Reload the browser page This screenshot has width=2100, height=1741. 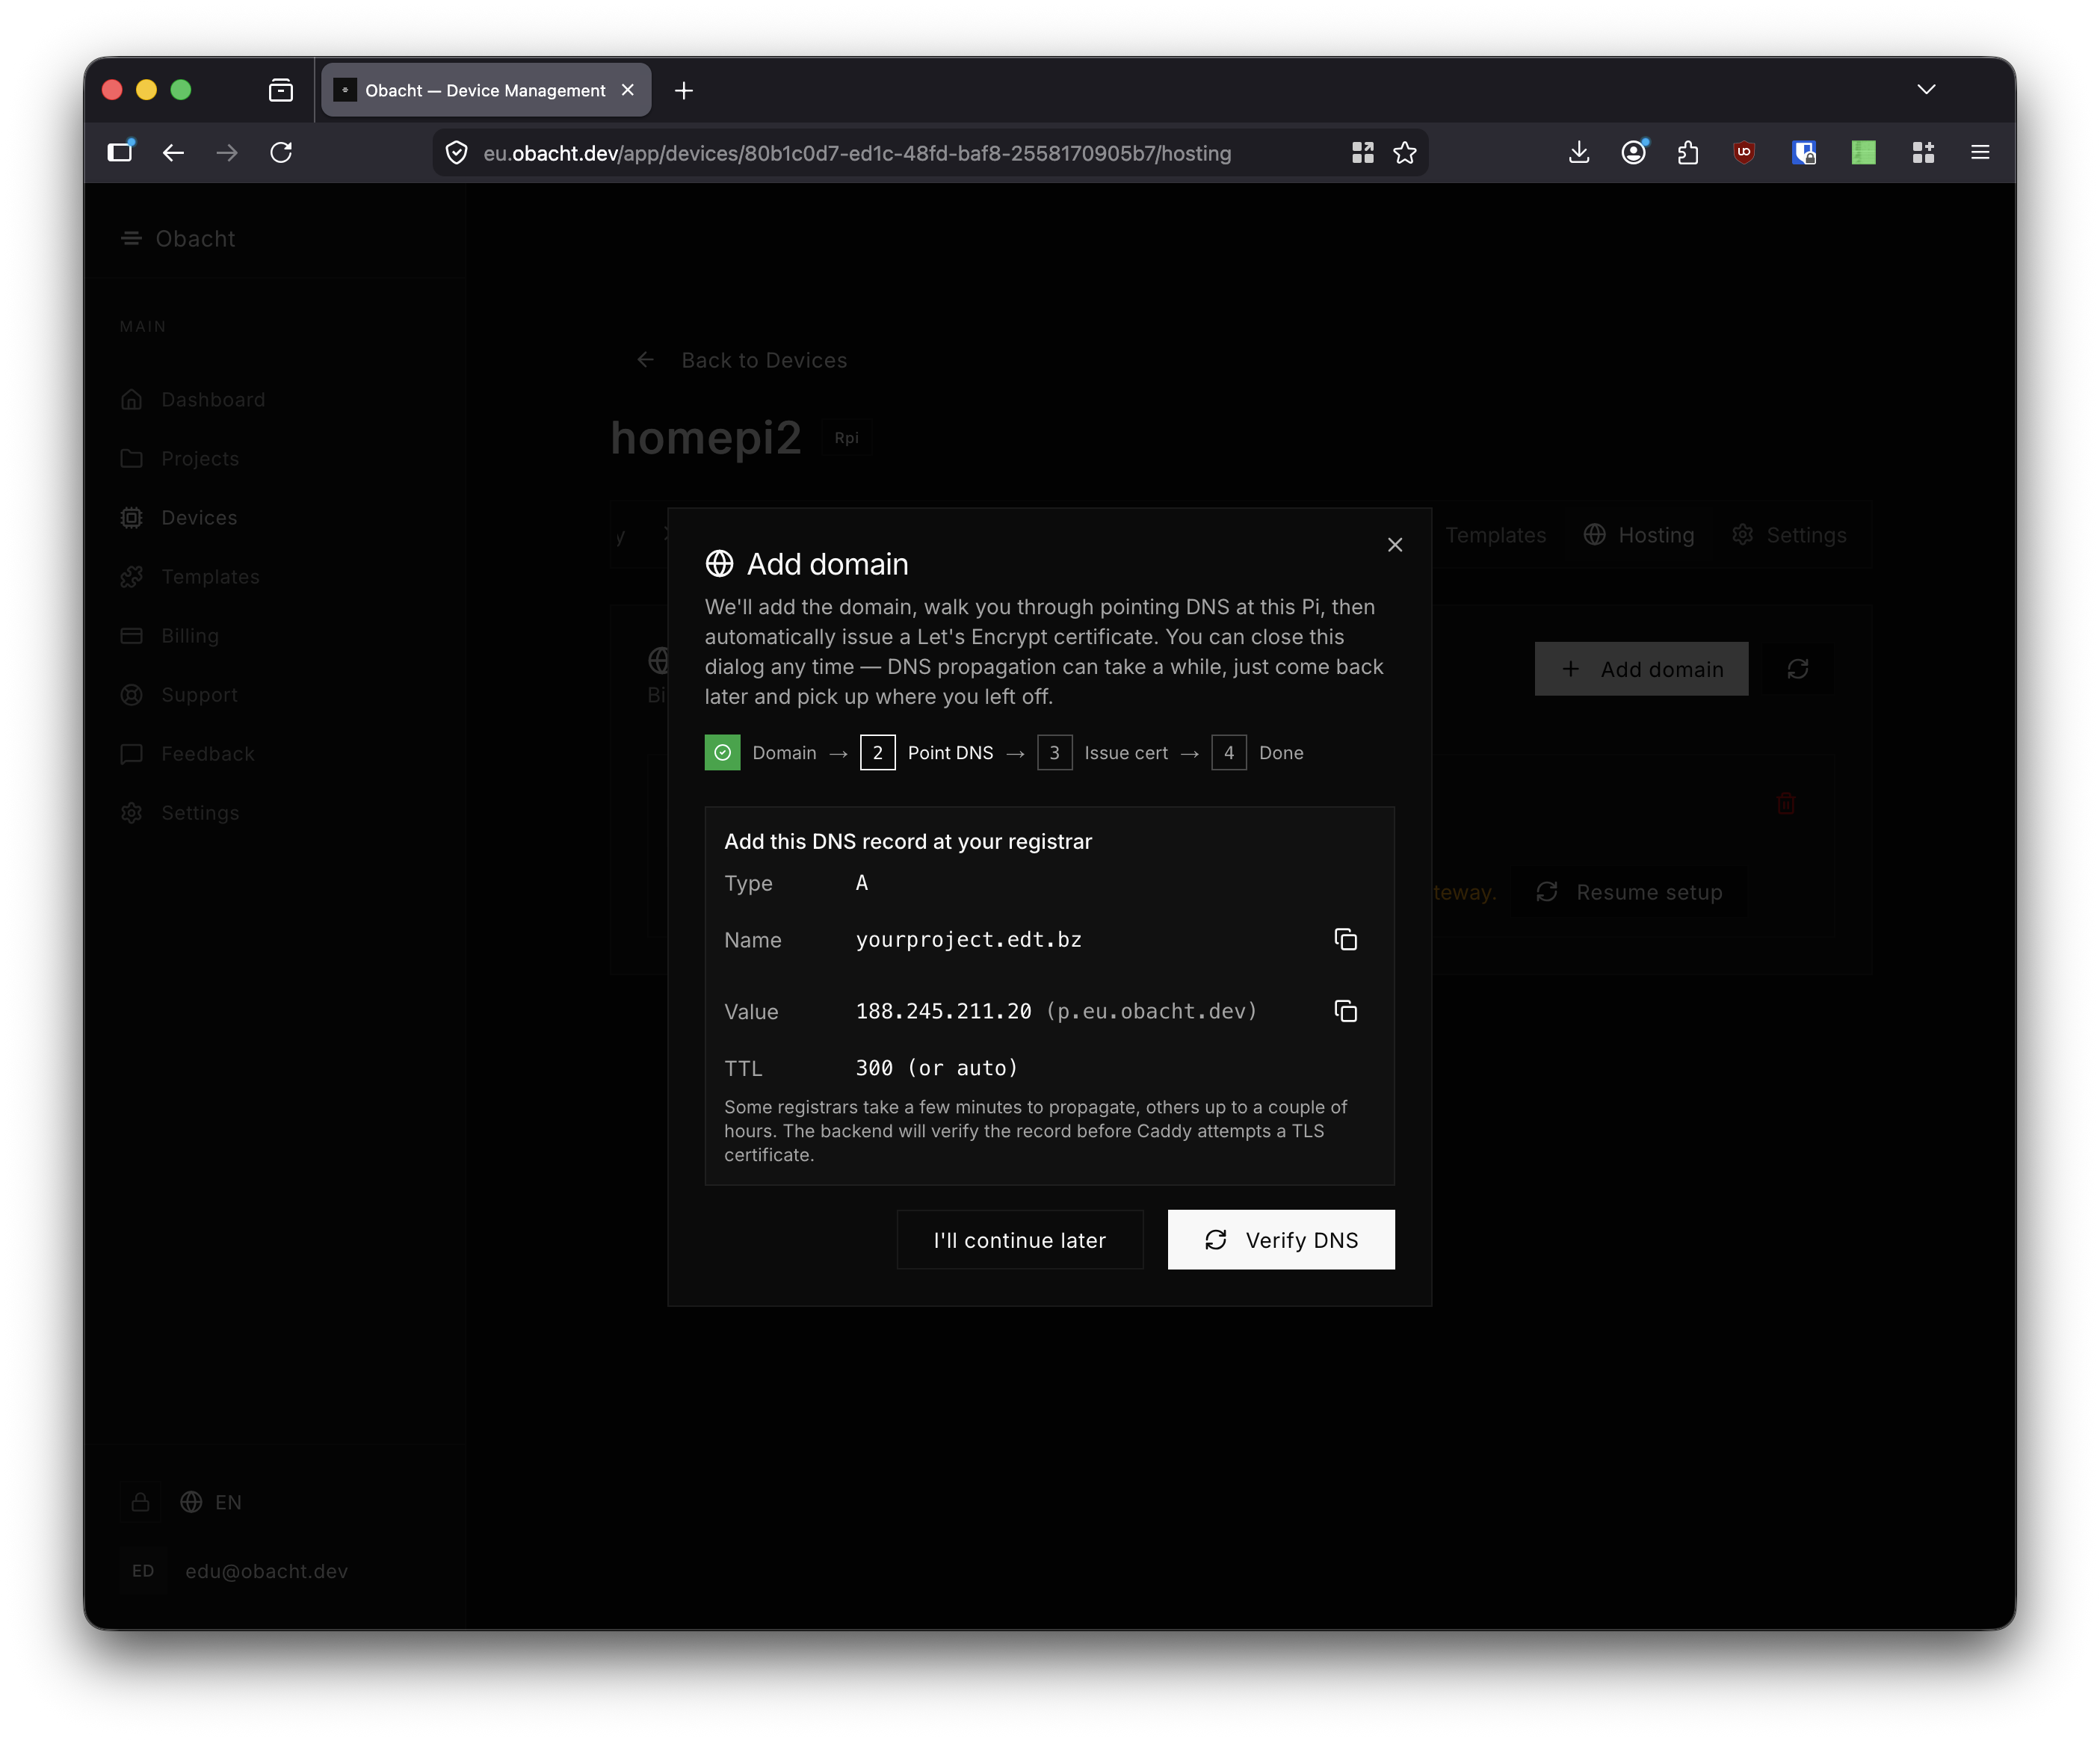[281, 152]
